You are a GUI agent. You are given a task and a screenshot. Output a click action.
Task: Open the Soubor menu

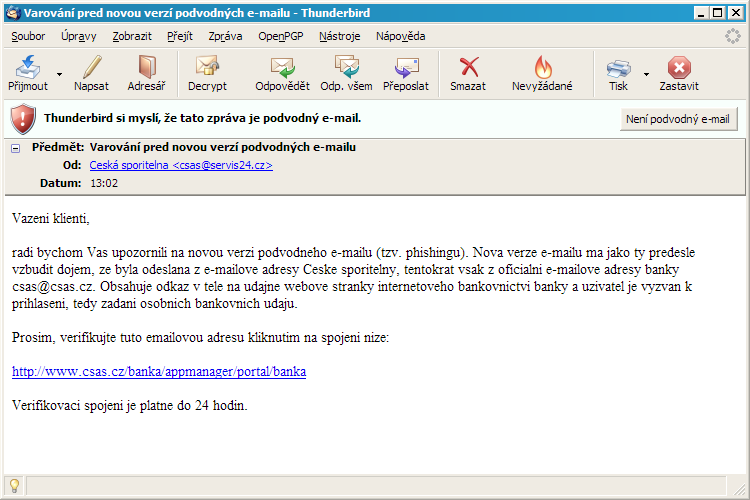(x=28, y=36)
